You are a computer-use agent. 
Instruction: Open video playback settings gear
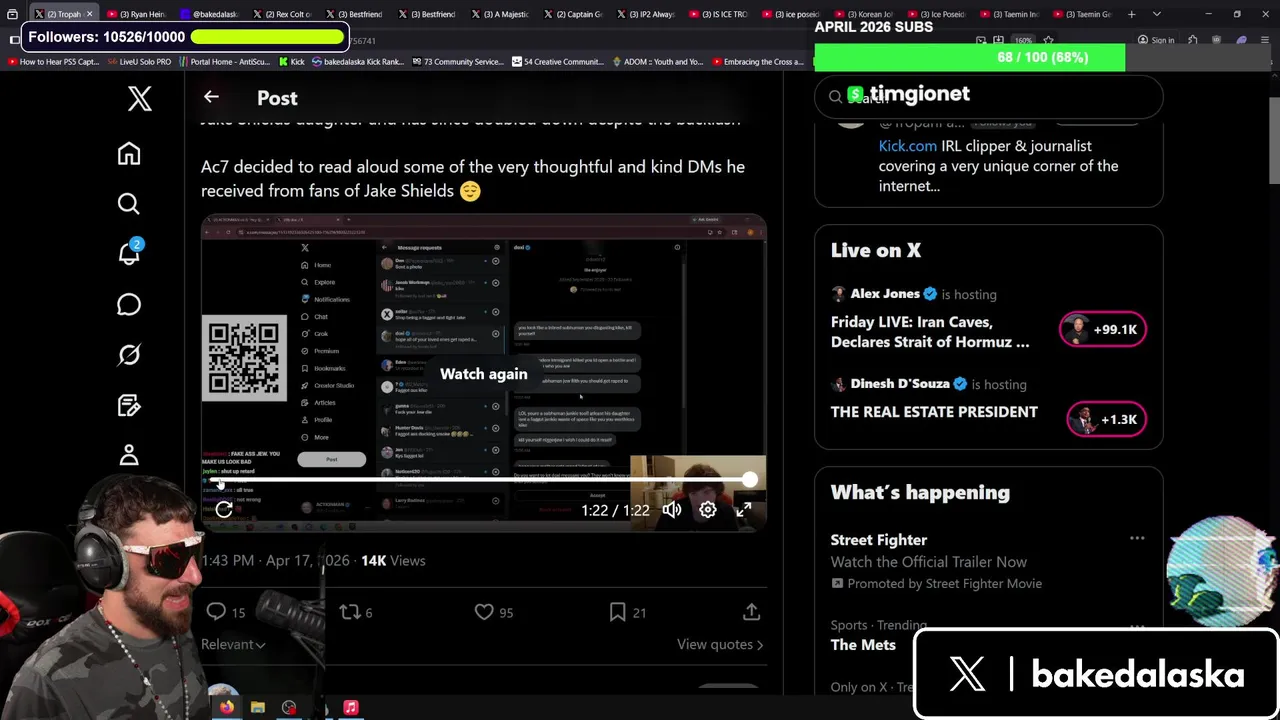pos(708,510)
